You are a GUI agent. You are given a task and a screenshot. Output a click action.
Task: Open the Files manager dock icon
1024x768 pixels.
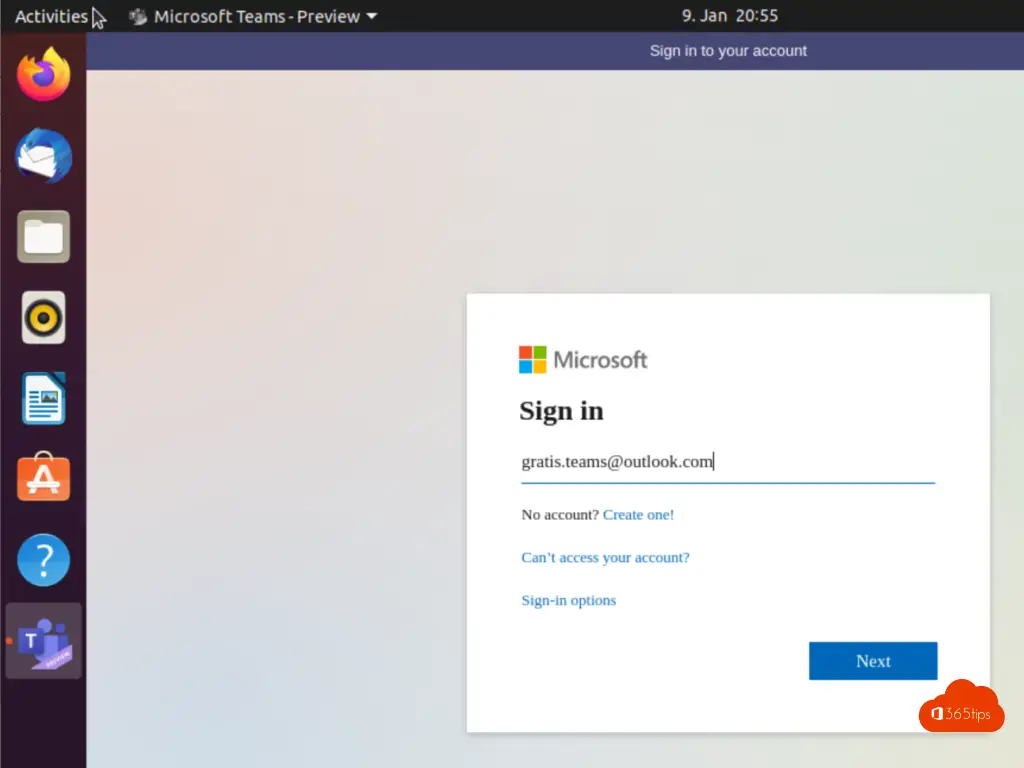pyautogui.click(x=44, y=237)
